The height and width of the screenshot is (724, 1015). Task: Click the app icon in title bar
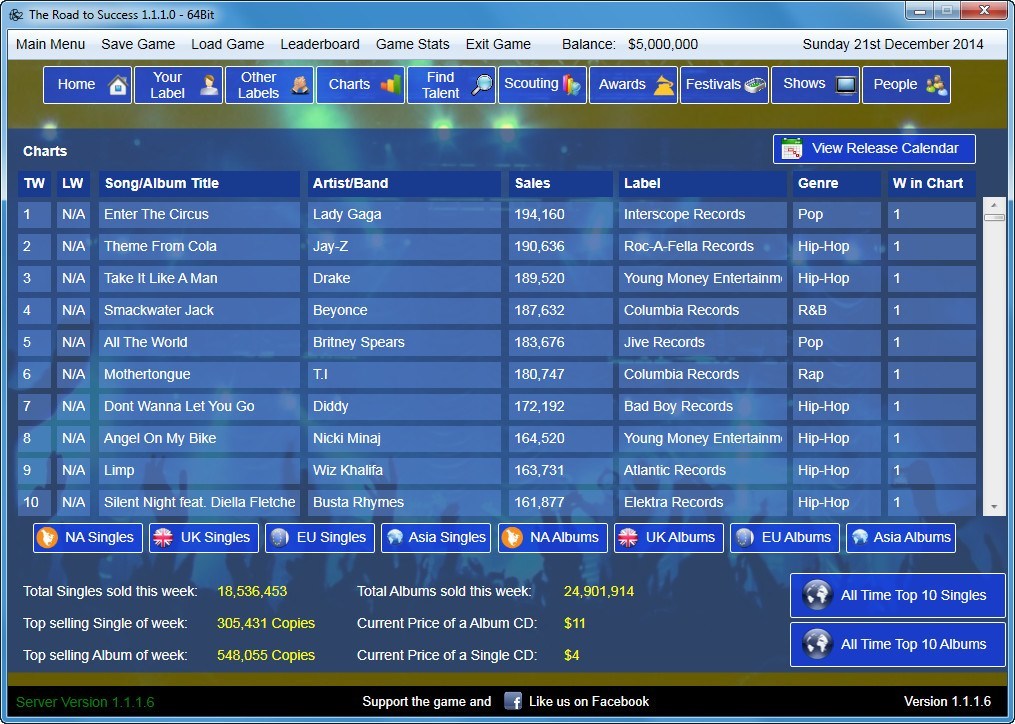click(16, 14)
